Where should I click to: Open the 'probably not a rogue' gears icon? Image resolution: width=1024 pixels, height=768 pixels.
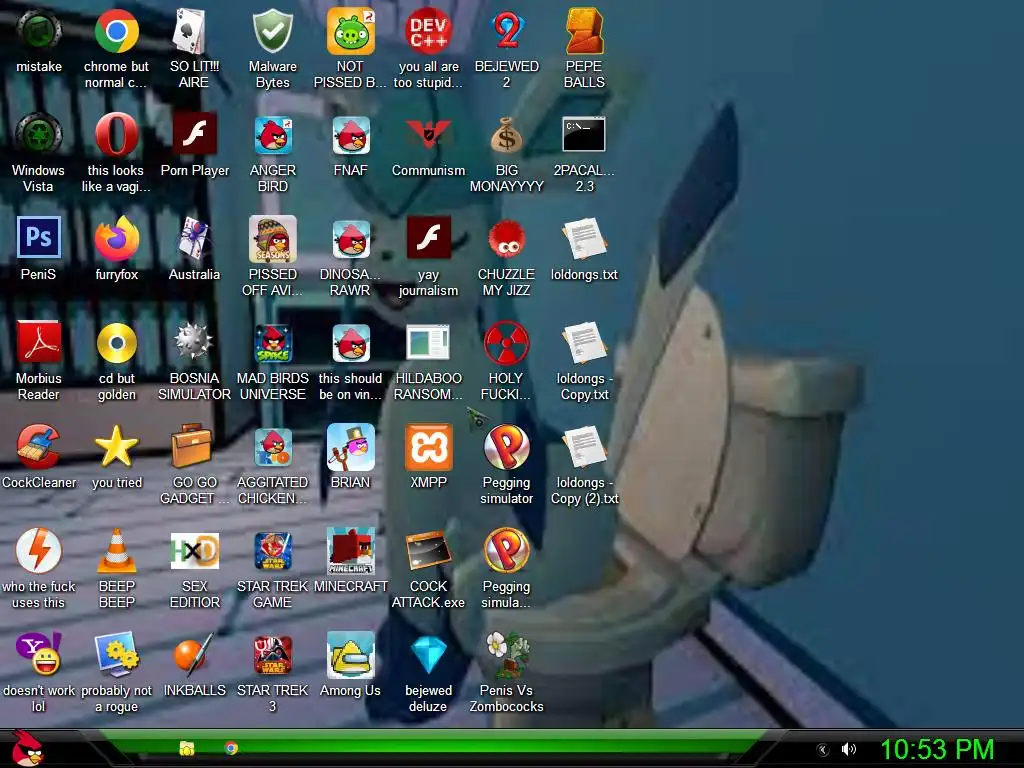(116, 654)
